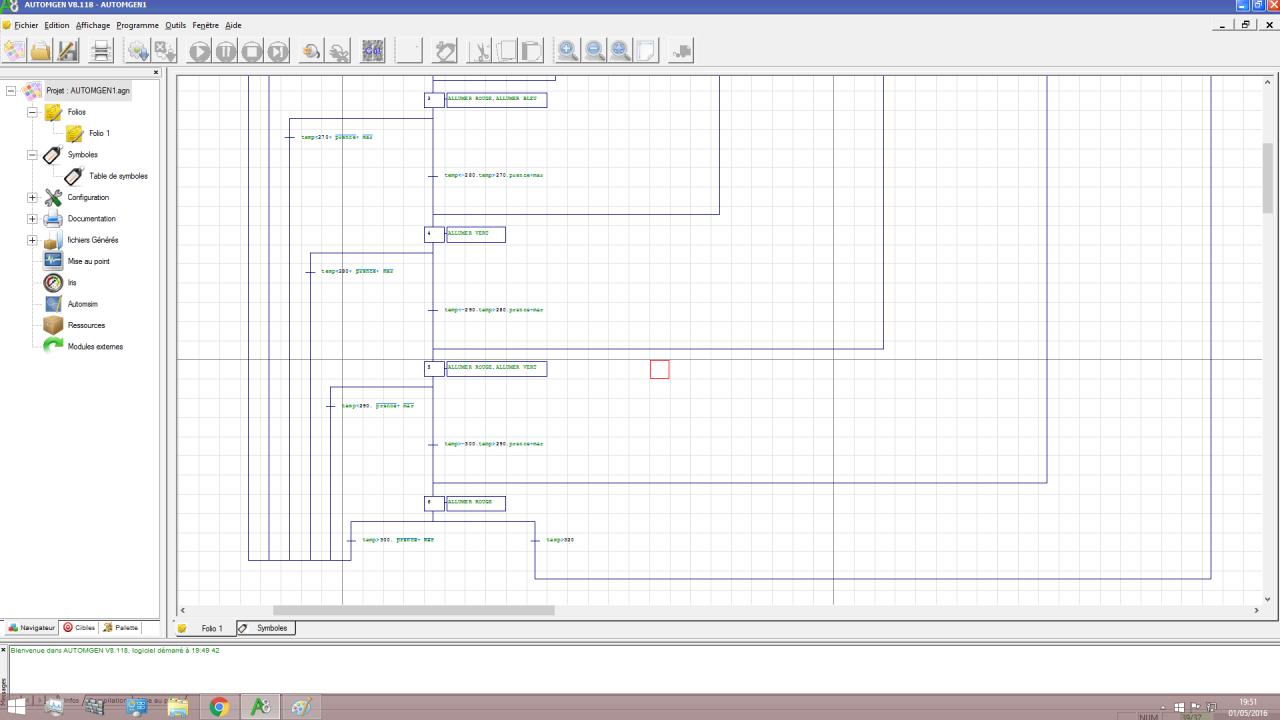1280x720 pixels.
Task: Click the Folios folder icon
Action: [53, 112]
